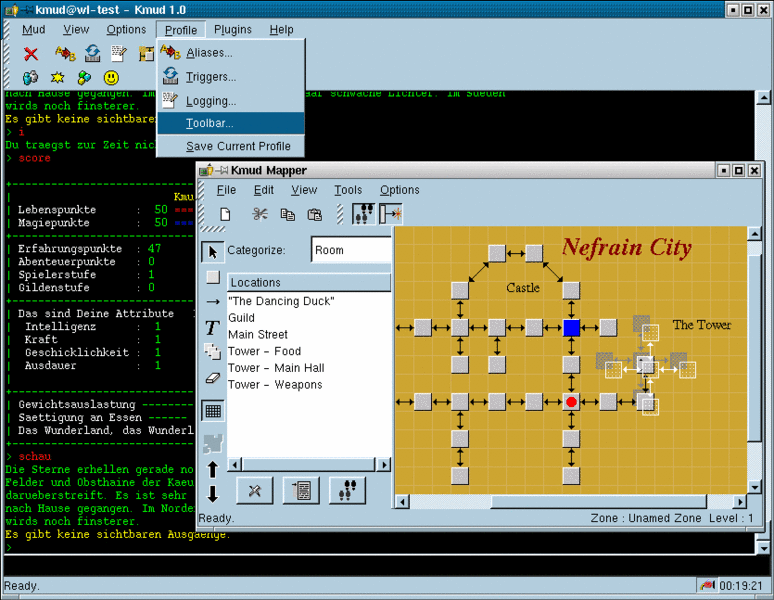The height and width of the screenshot is (600, 774).
Task: Select the create zone tool
Action: point(213,352)
